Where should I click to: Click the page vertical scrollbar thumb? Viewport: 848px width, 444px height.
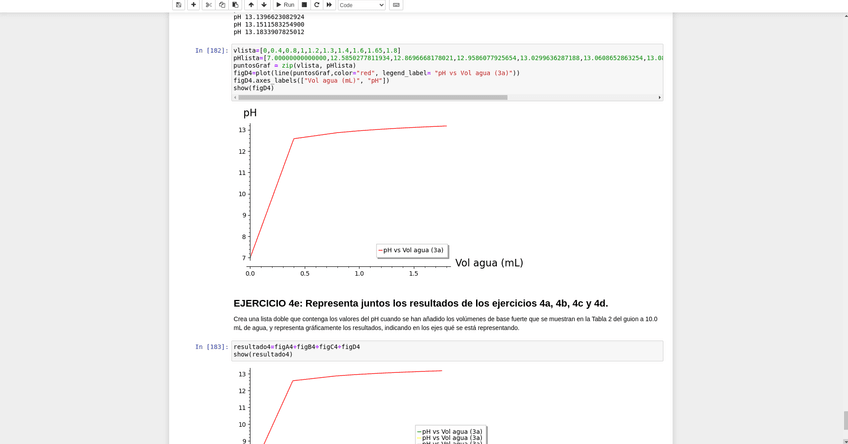click(845, 420)
